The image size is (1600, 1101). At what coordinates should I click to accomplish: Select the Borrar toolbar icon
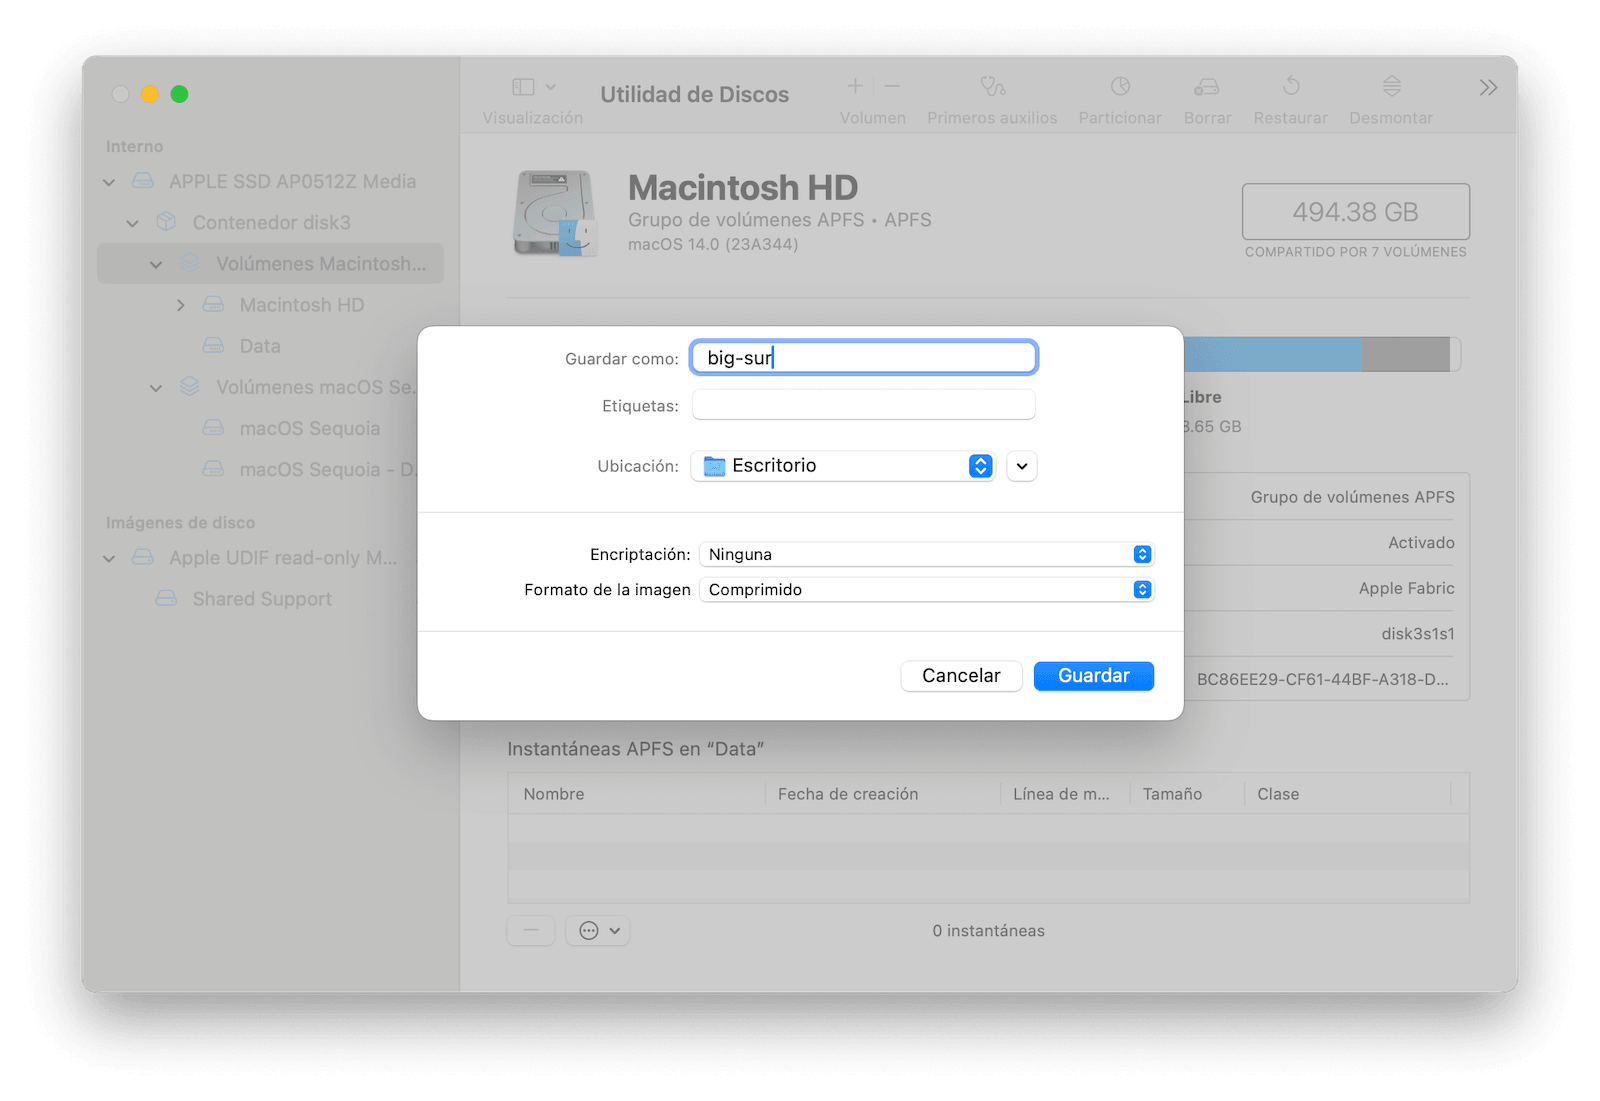[1207, 86]
